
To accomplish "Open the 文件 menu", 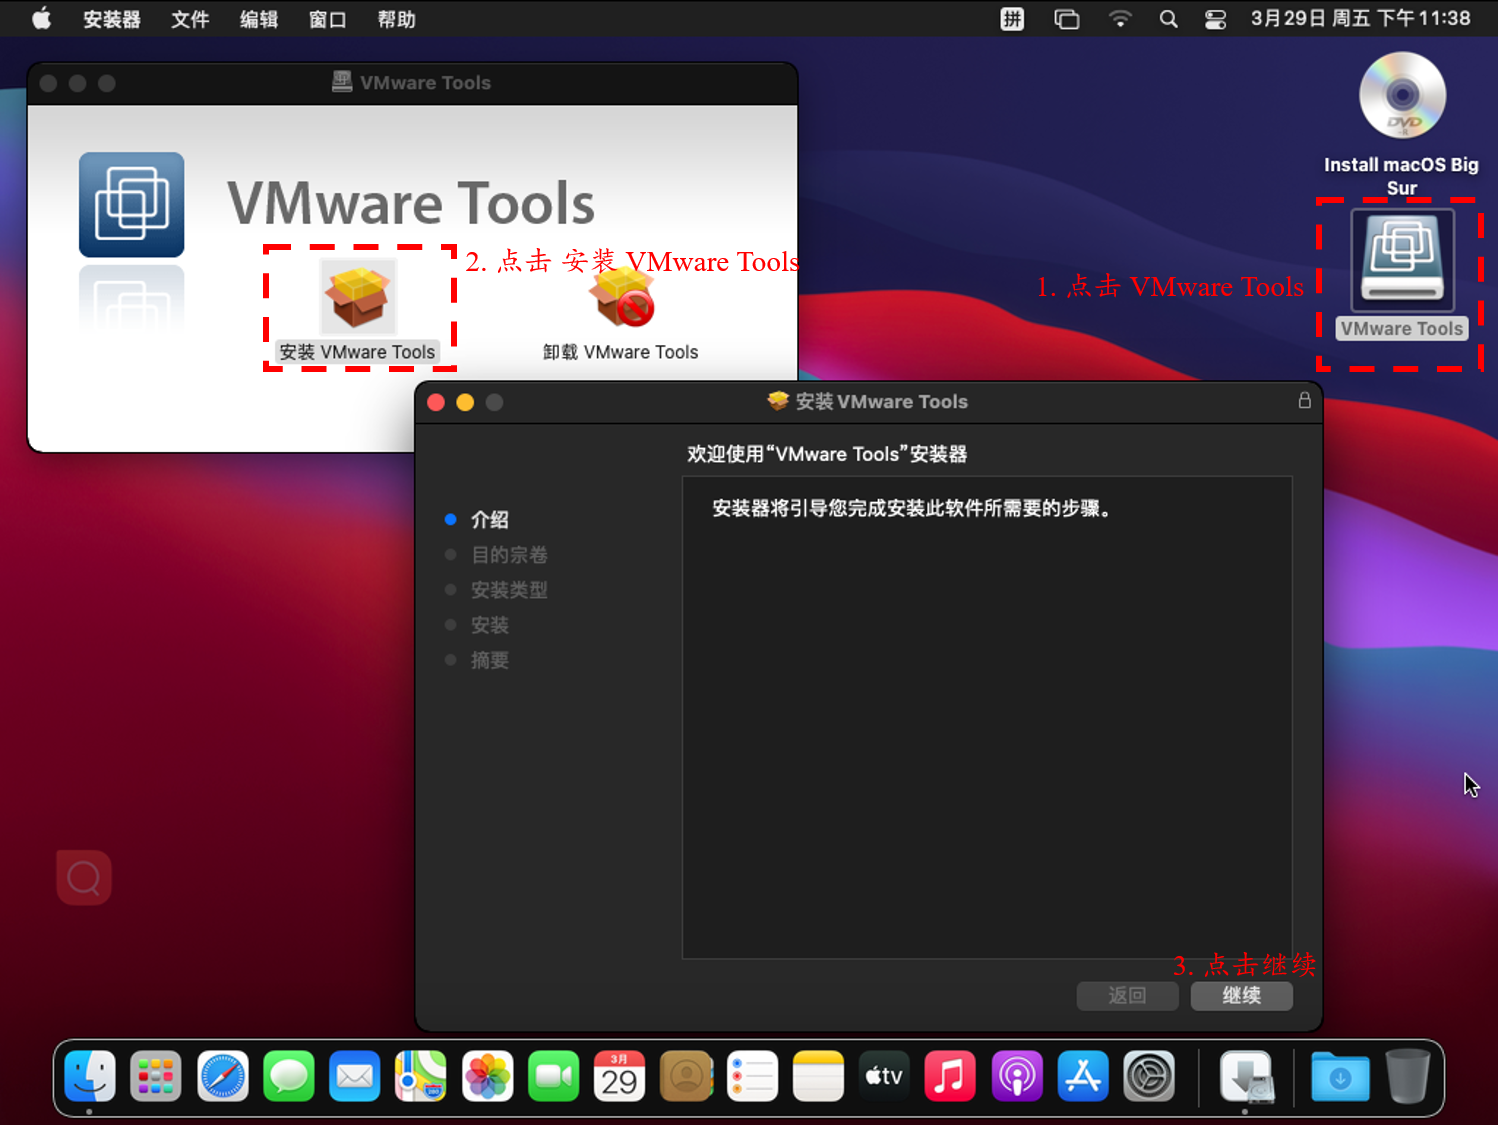I will tap(190, 19).
